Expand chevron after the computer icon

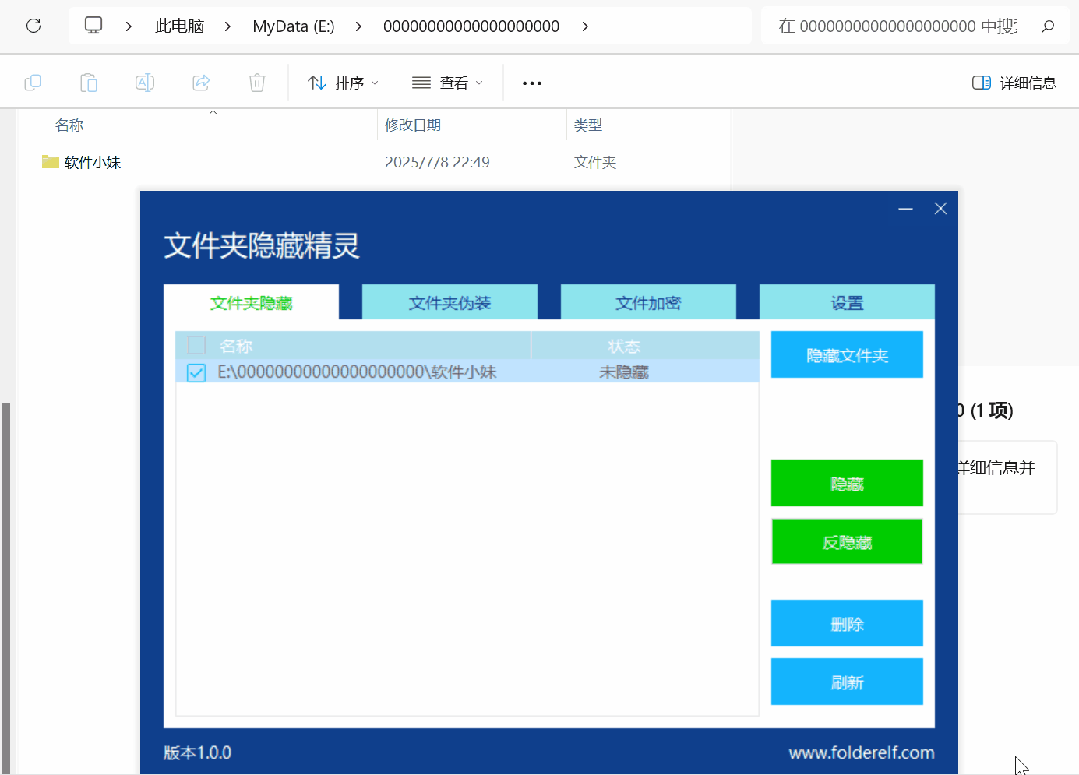pos(129,26)
